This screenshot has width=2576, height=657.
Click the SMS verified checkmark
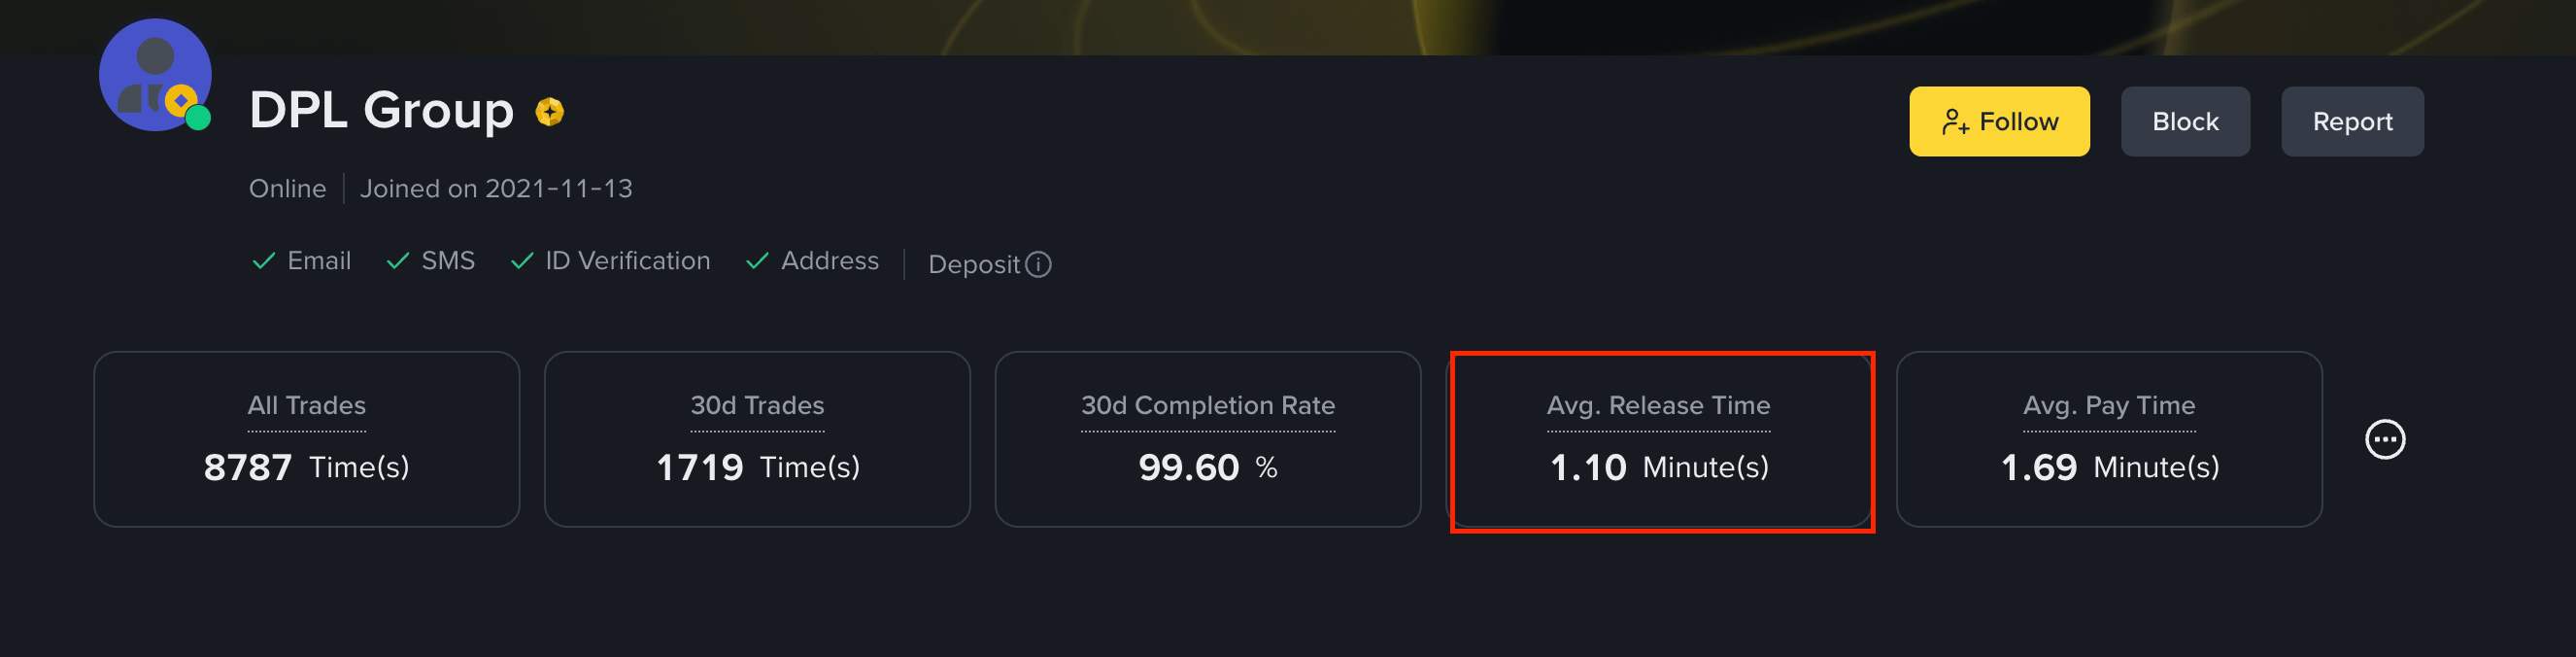click(x=398, y=261)
